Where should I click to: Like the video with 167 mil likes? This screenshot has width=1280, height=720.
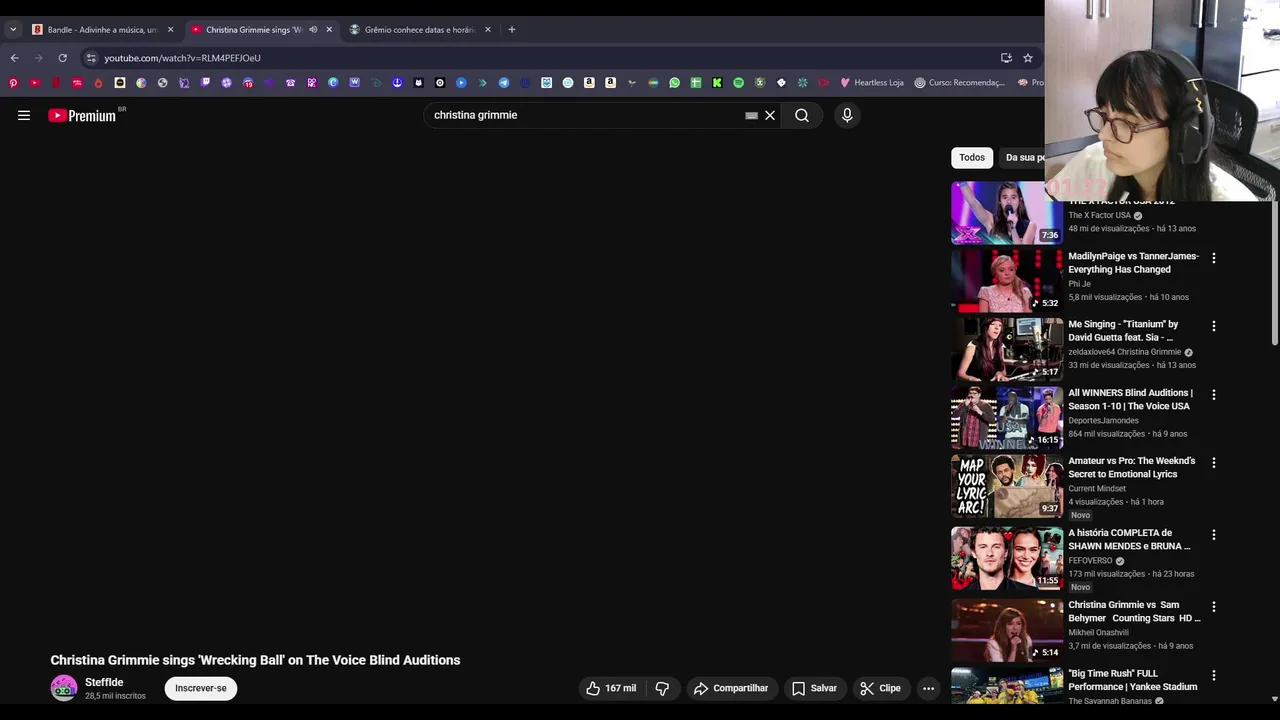click(611, 688)
